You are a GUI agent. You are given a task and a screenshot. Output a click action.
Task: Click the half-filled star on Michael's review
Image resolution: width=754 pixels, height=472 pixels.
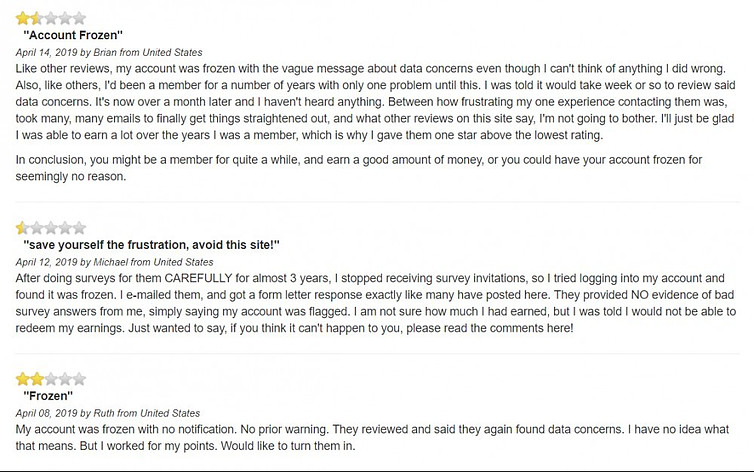pyautogui.click(x=23, y=228)
